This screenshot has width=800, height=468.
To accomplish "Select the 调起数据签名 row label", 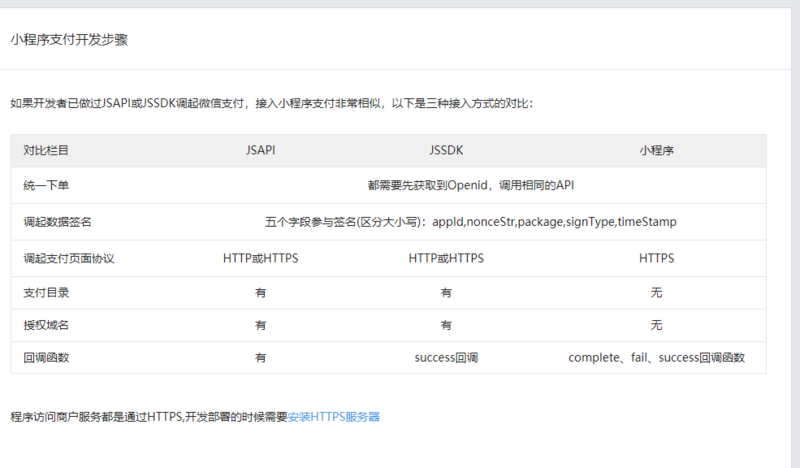I will point(57,222).
